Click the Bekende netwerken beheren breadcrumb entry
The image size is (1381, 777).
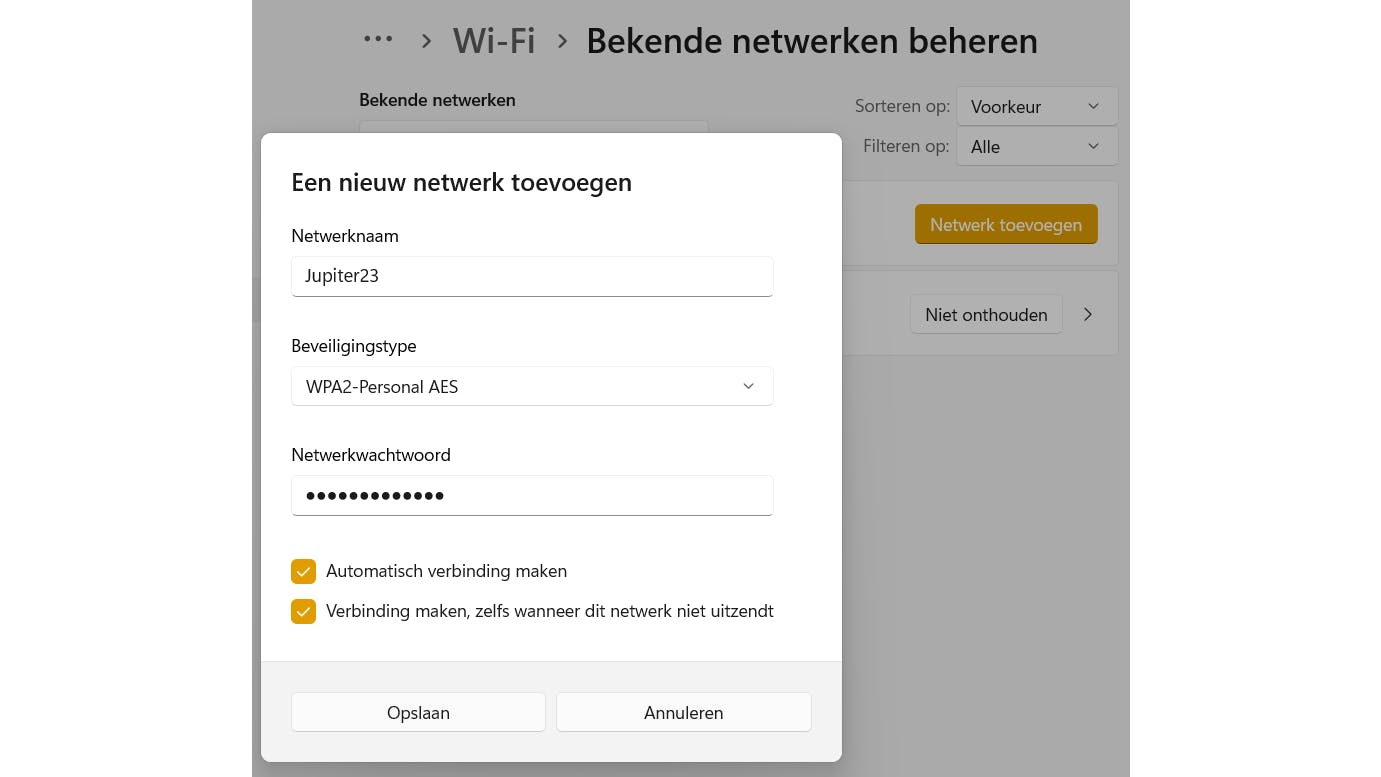tap(812, 41)
